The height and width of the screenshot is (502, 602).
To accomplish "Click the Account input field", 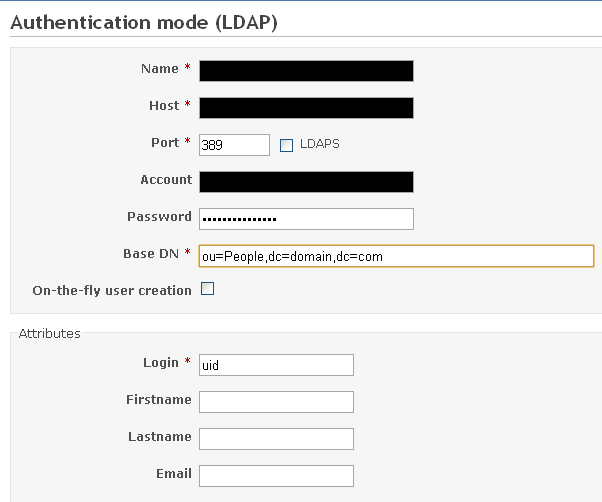I will (306, 181).
